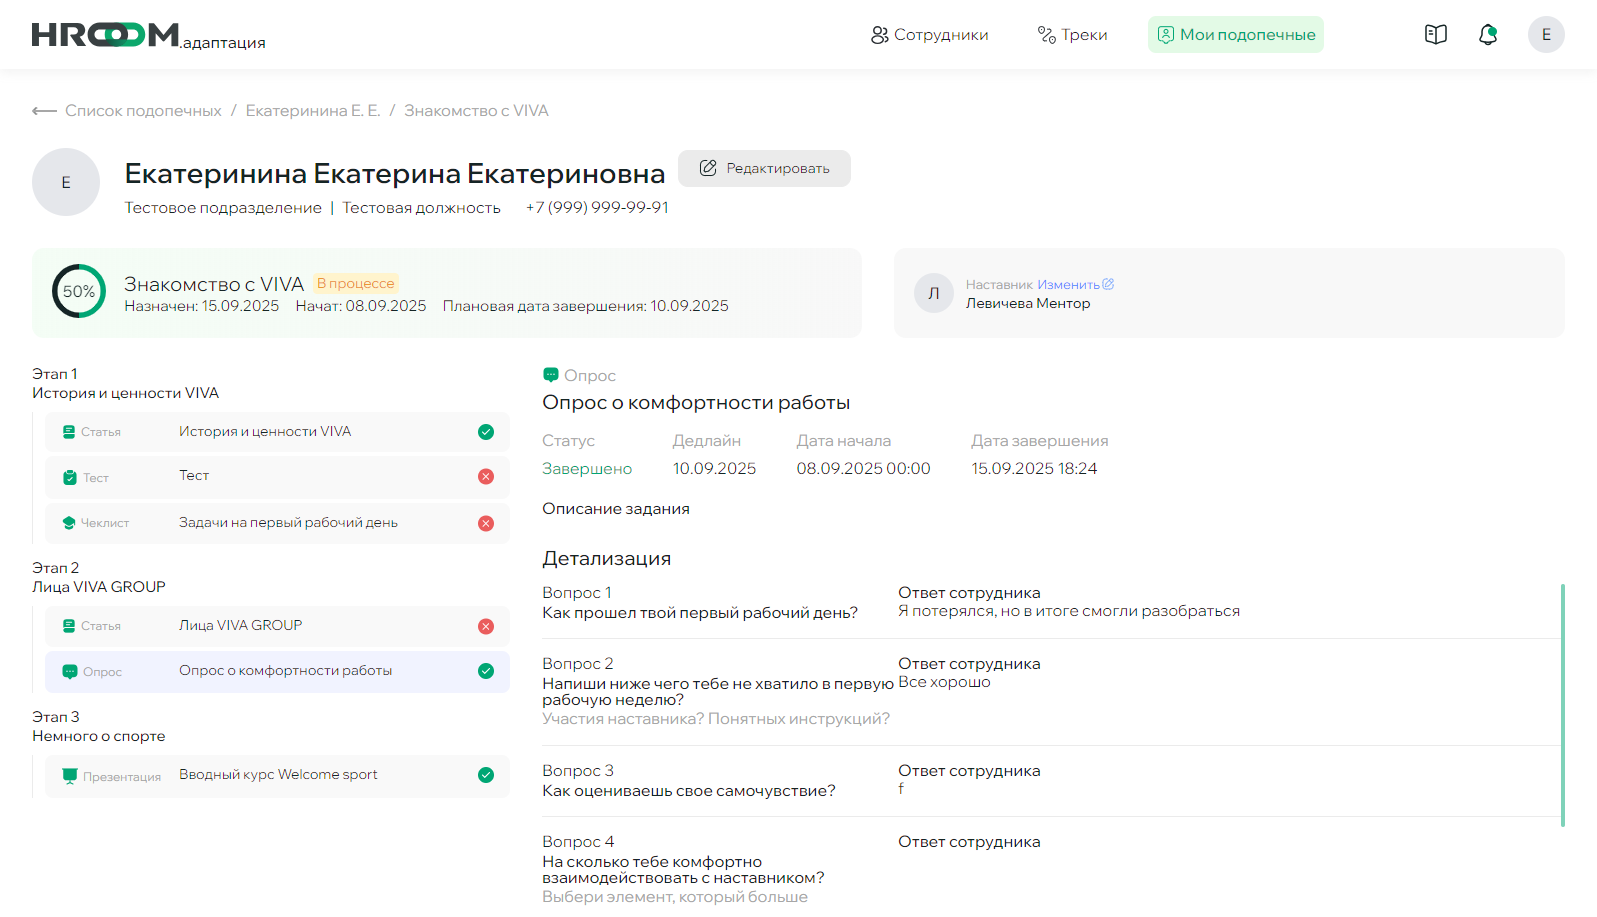Click red status mark for Тест task
This screenshot has width=1597, height=917.
click(x=486, y=477)
